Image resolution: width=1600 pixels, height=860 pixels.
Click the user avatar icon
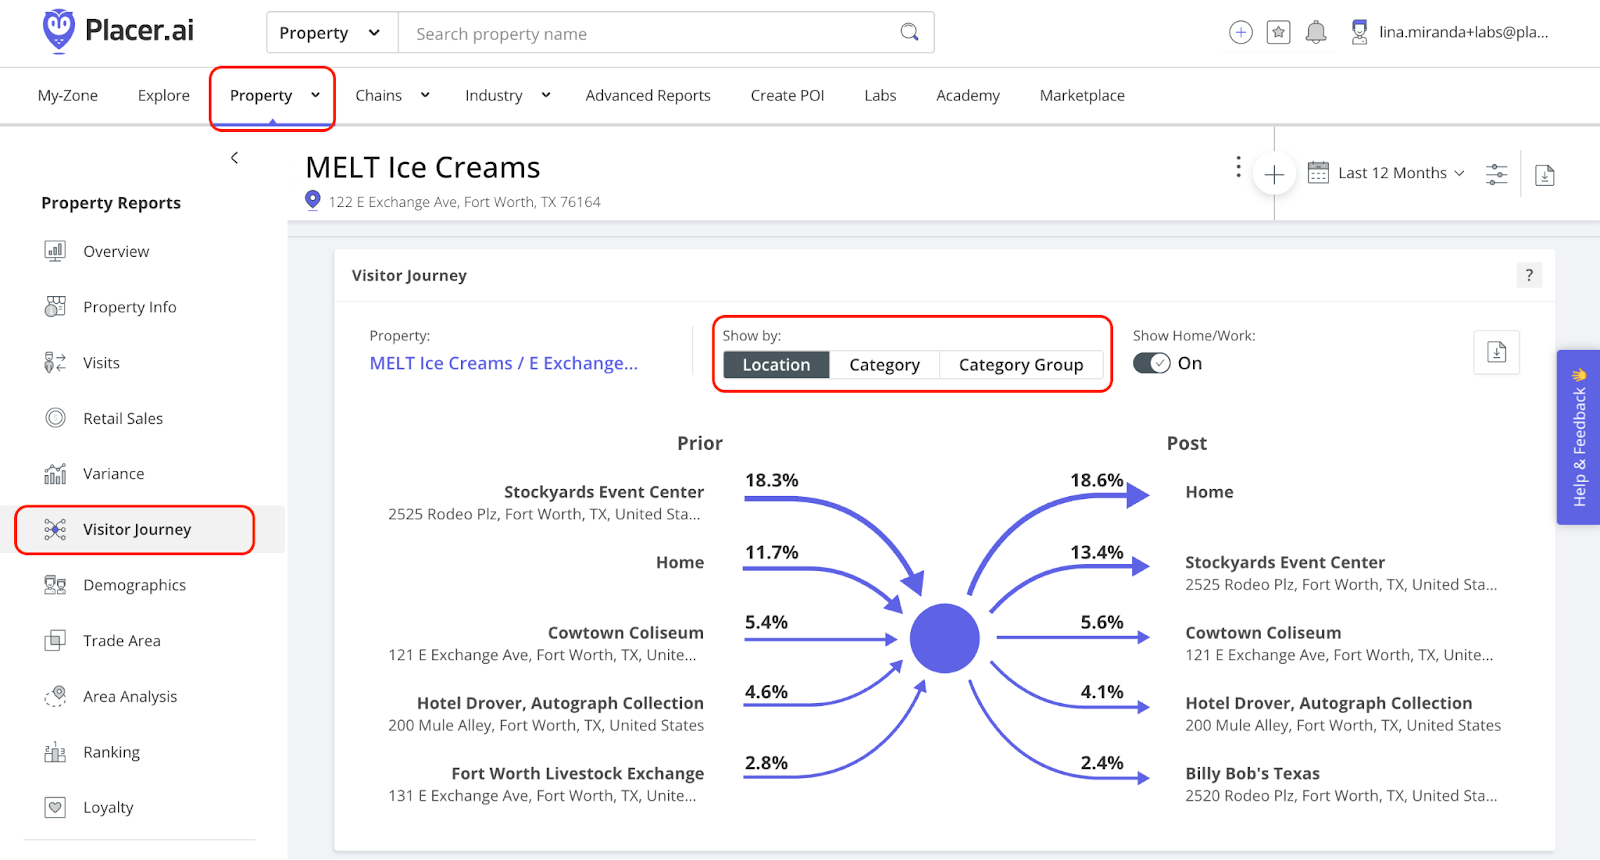1359,32
